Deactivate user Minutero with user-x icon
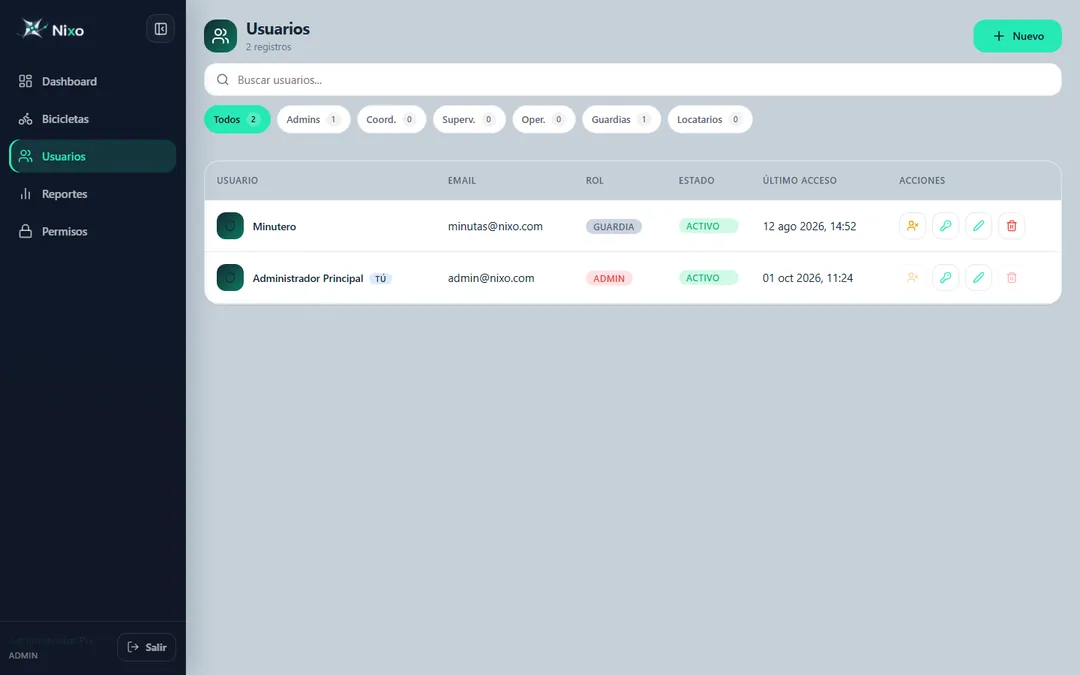The height and width of the screenshot is (675, 1080). (x=913, y=226)
